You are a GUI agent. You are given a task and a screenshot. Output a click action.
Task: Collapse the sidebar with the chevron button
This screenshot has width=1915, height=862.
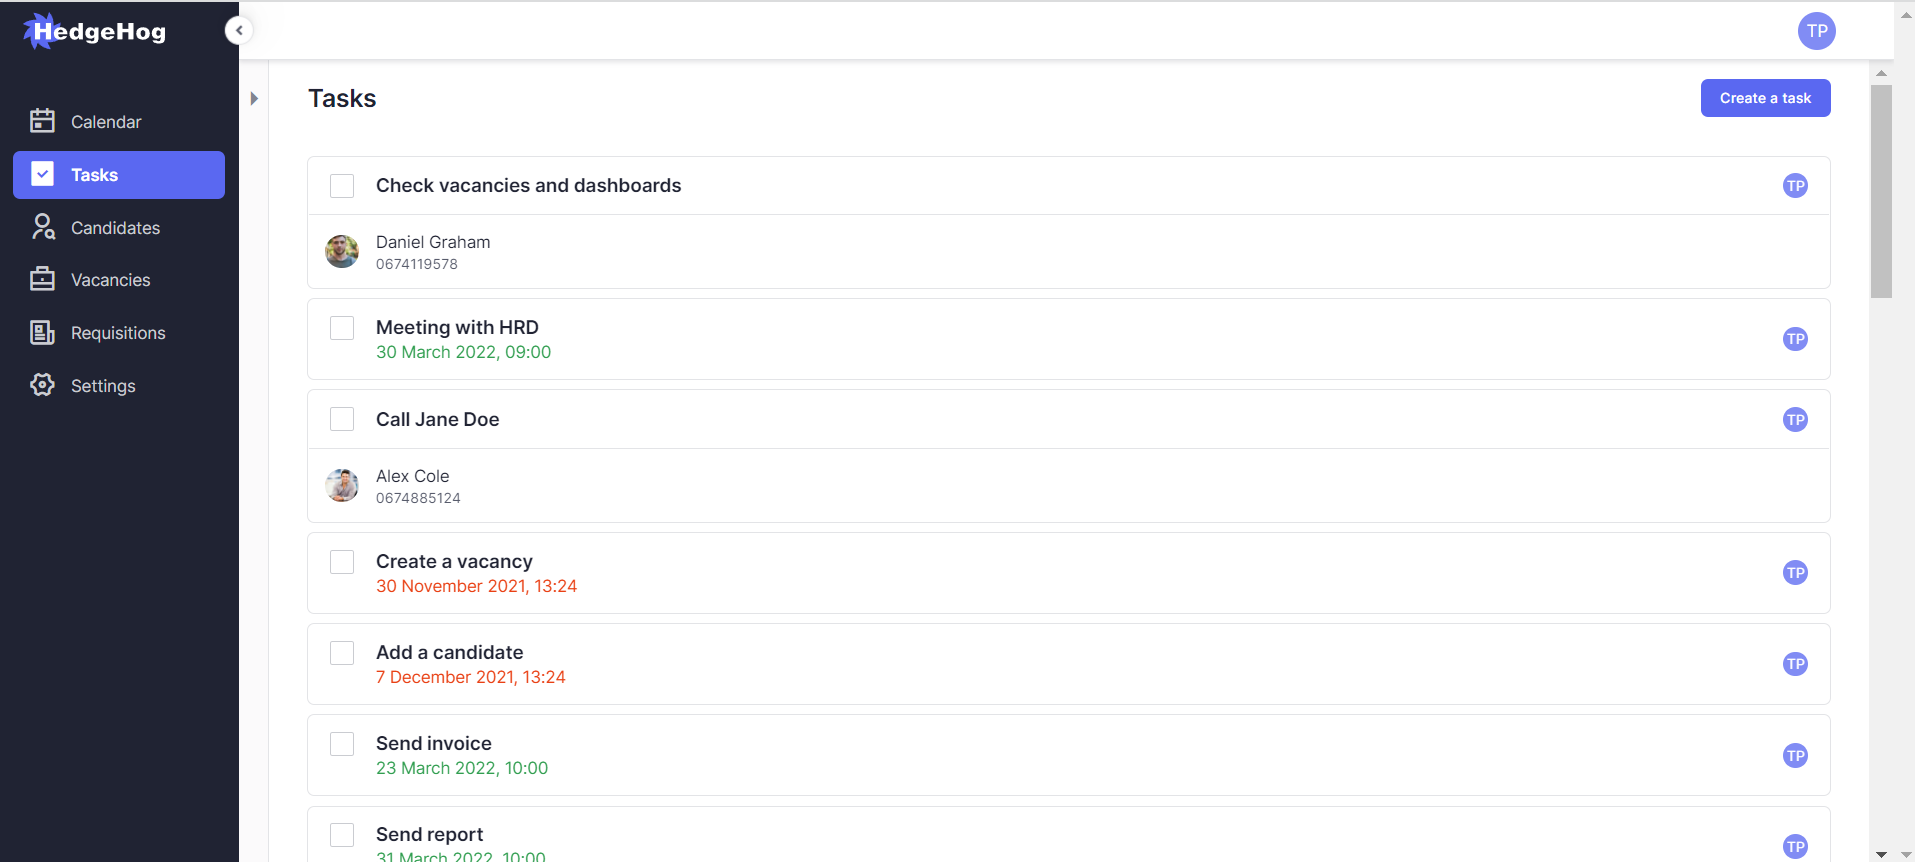point(239,31)
